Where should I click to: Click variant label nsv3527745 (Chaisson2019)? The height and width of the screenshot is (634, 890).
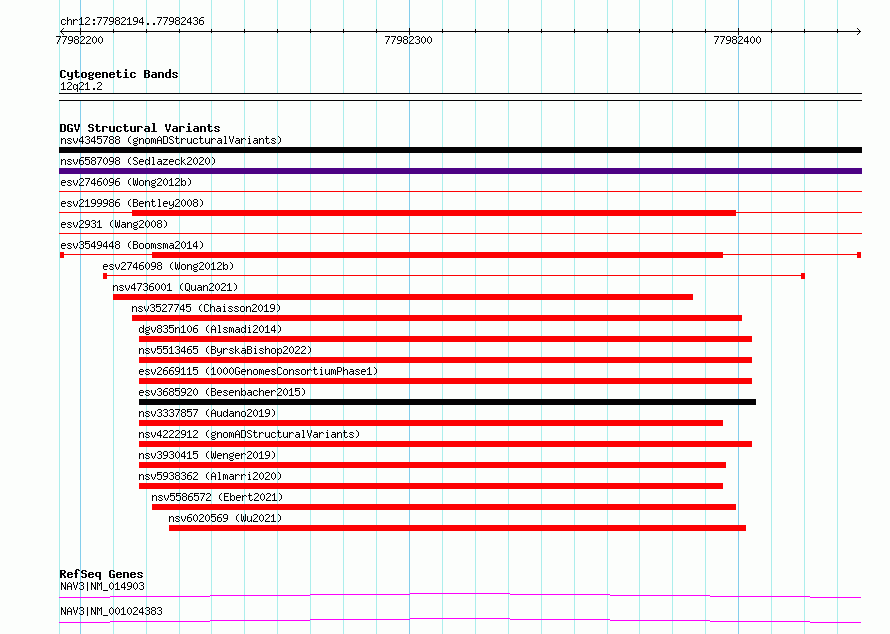206,308
